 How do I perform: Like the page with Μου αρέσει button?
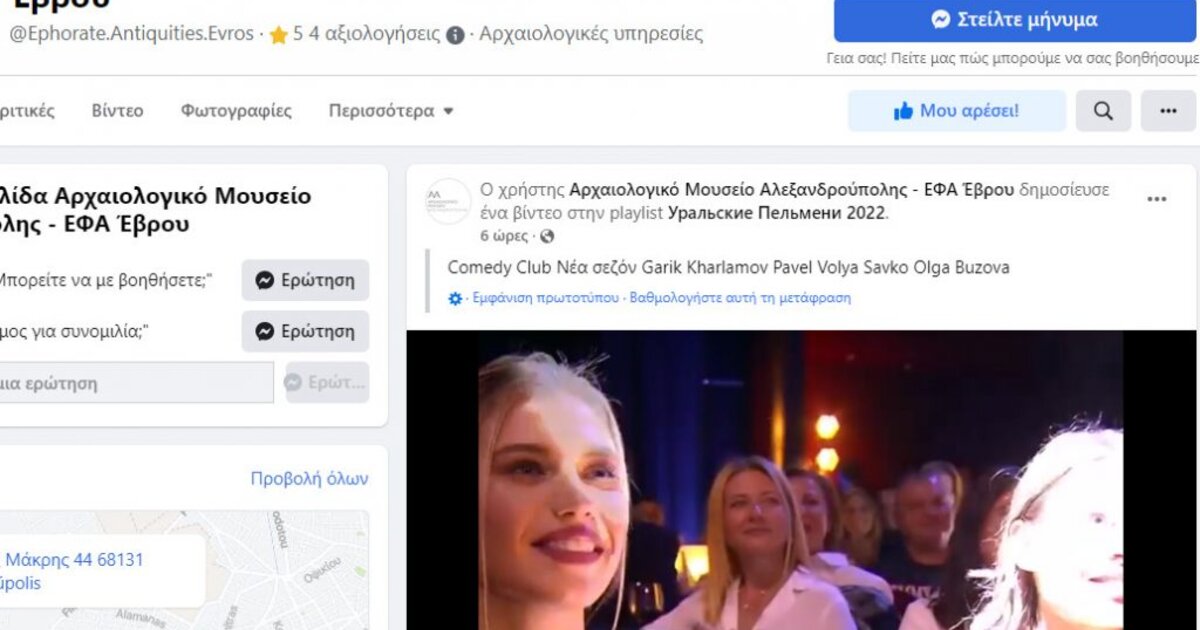coord(956,111)
